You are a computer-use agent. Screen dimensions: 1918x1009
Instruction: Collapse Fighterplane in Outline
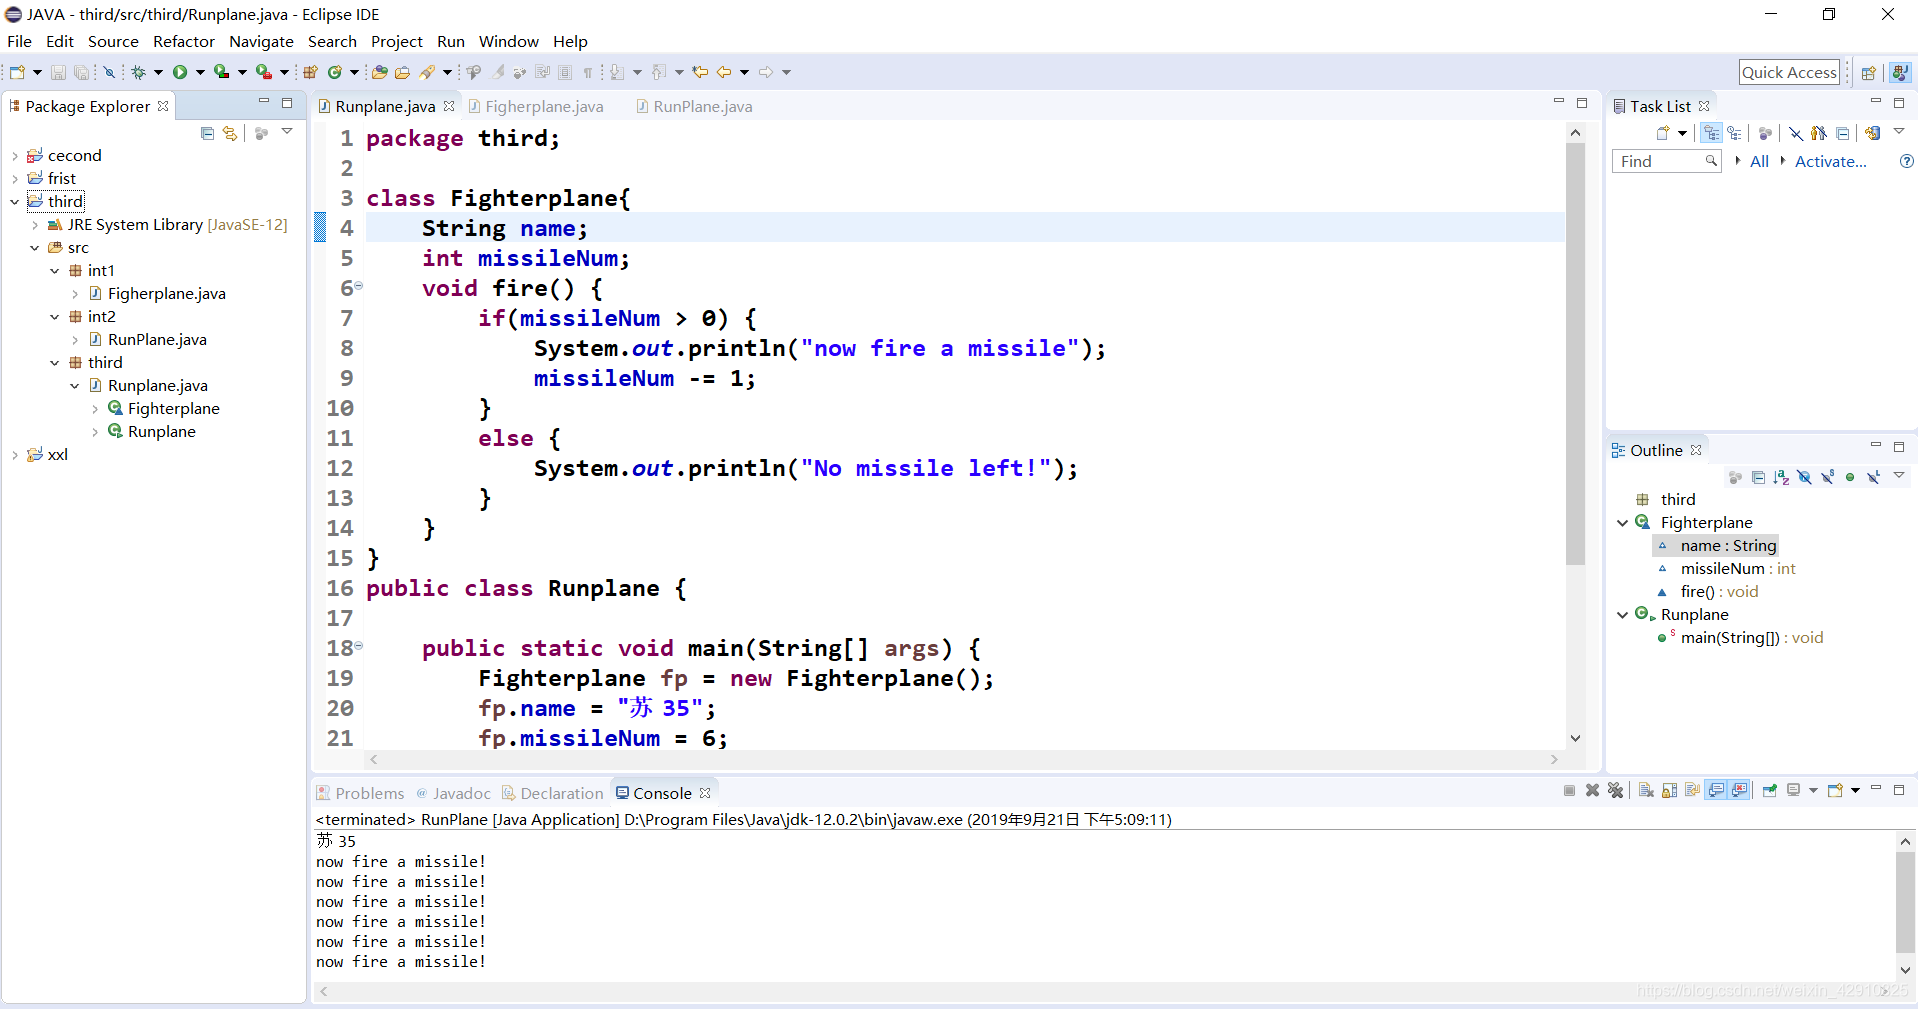(x=1622, y=523)
